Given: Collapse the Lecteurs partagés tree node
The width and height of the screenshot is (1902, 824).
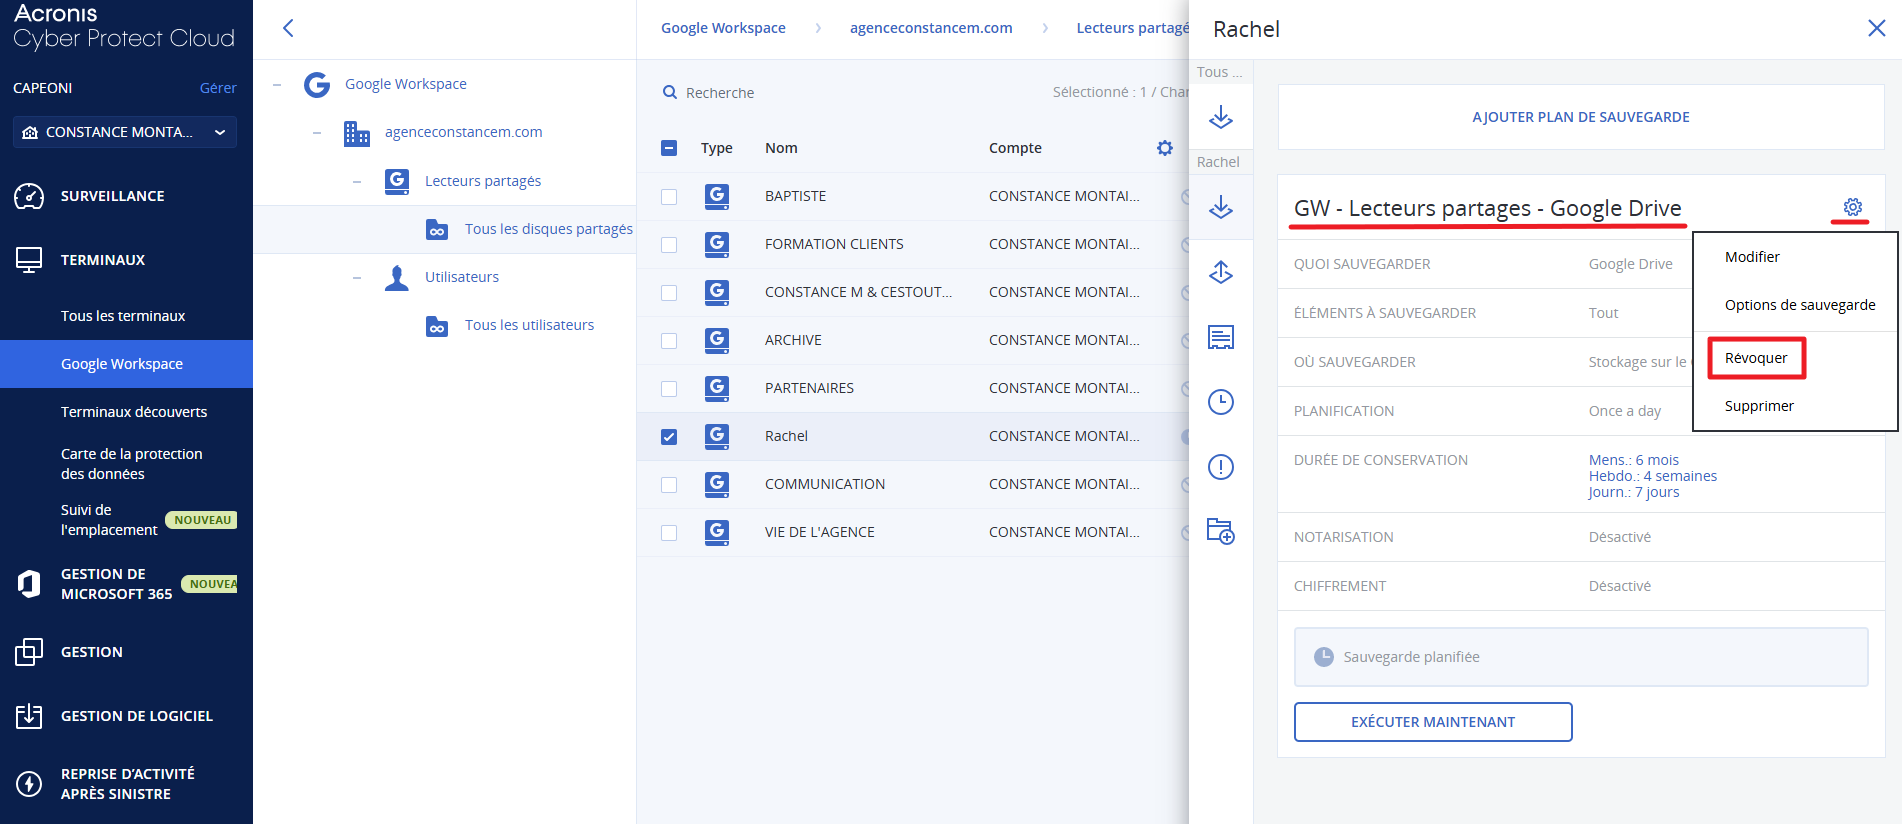Looking at the screenshot, I should 357,182.
